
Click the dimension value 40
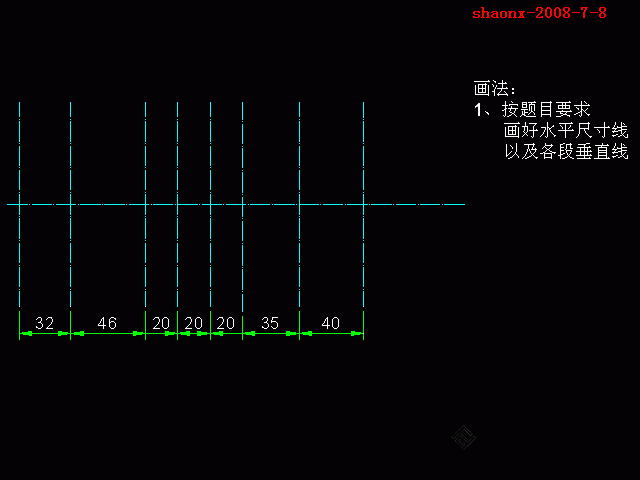pos(331,323)
